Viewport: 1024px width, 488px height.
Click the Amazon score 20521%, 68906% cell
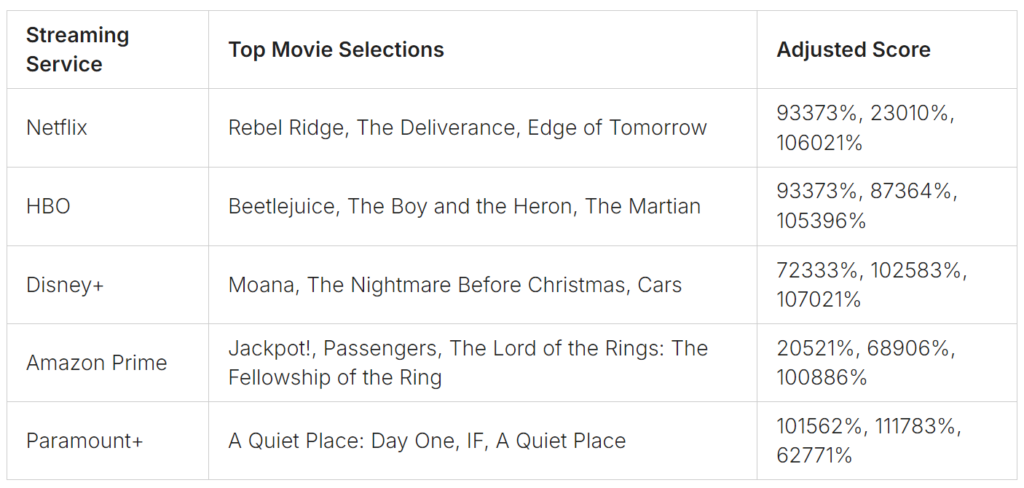(x=887, y=363)
